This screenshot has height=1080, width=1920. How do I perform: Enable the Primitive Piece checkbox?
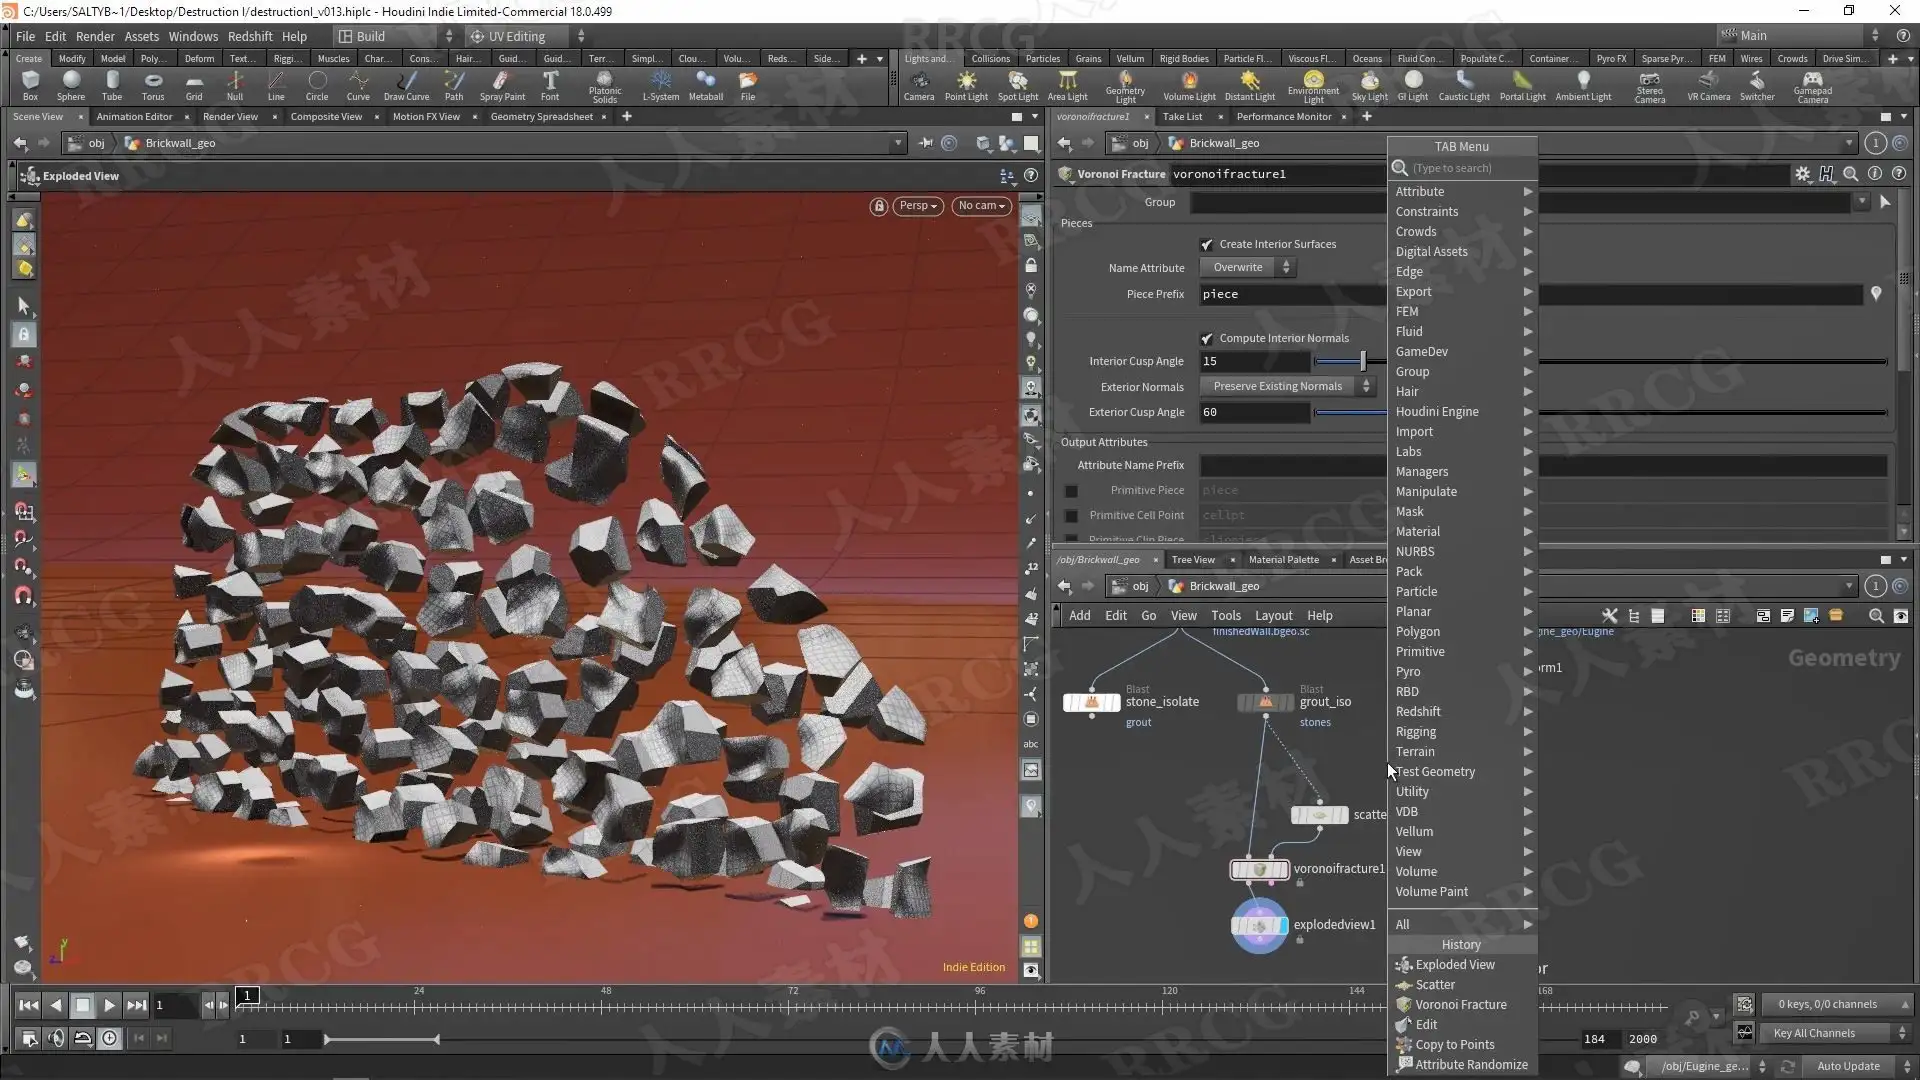(x=1071, y=491)
